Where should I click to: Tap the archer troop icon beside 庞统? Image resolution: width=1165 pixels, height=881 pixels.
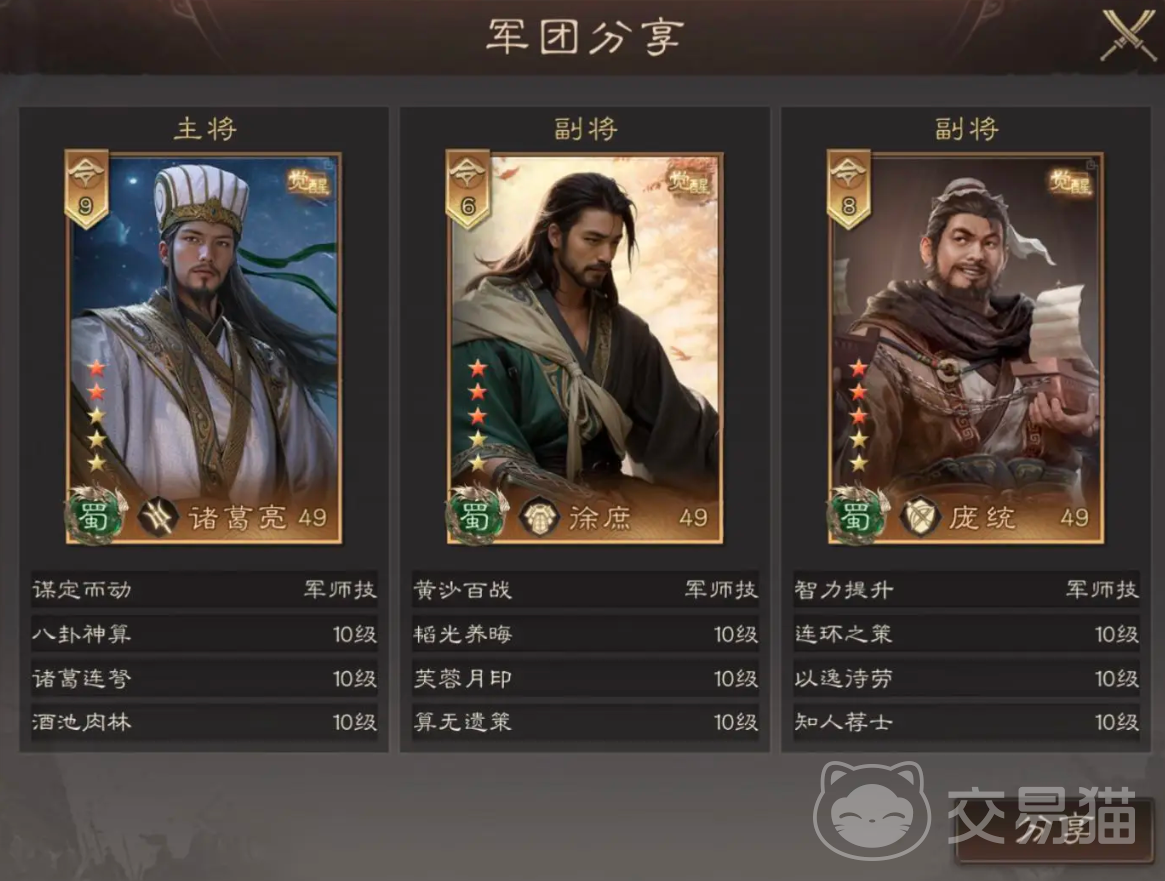click(x=920, y=516)
